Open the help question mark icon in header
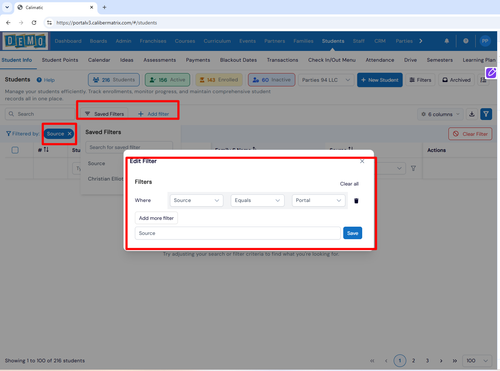The height and width of the screenshot is (371, 500). pyautogui.click(x=466, y=41)
